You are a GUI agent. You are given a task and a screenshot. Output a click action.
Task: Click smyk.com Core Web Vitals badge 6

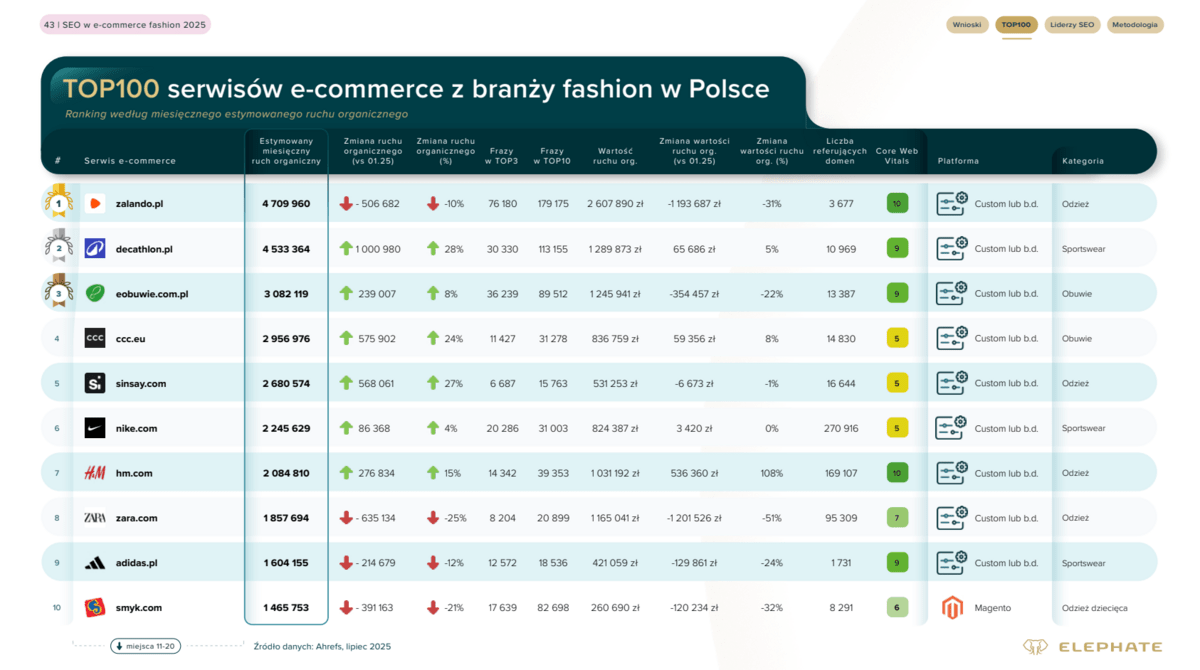(x=897, y=607)
